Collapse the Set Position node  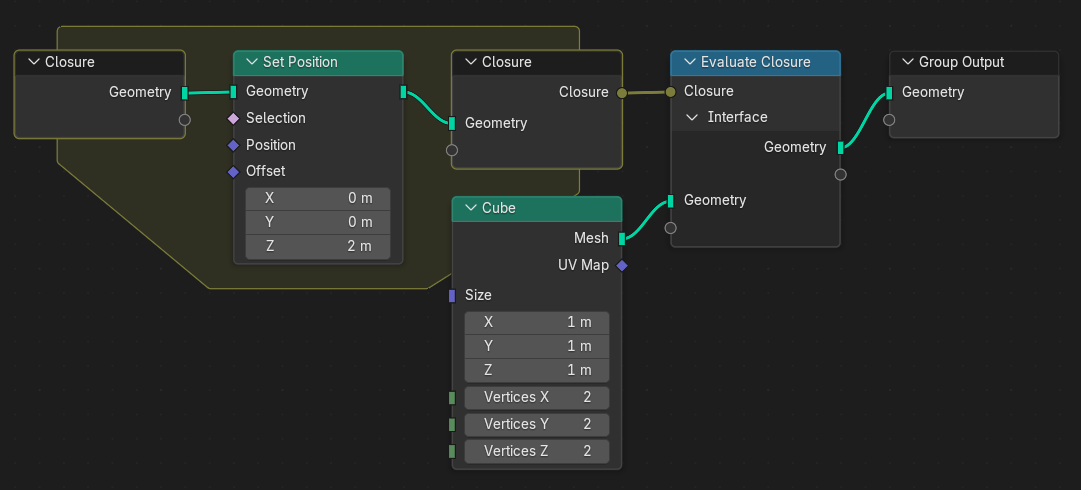click(251, 62)
